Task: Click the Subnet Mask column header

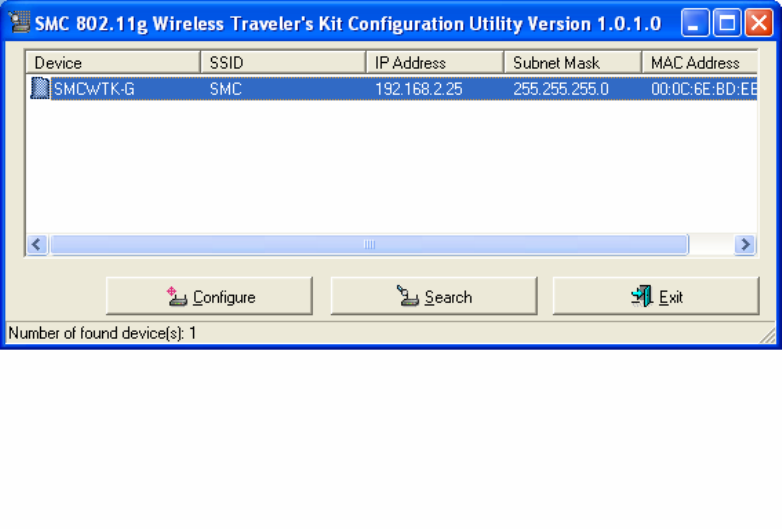Action: pos(573,63)
